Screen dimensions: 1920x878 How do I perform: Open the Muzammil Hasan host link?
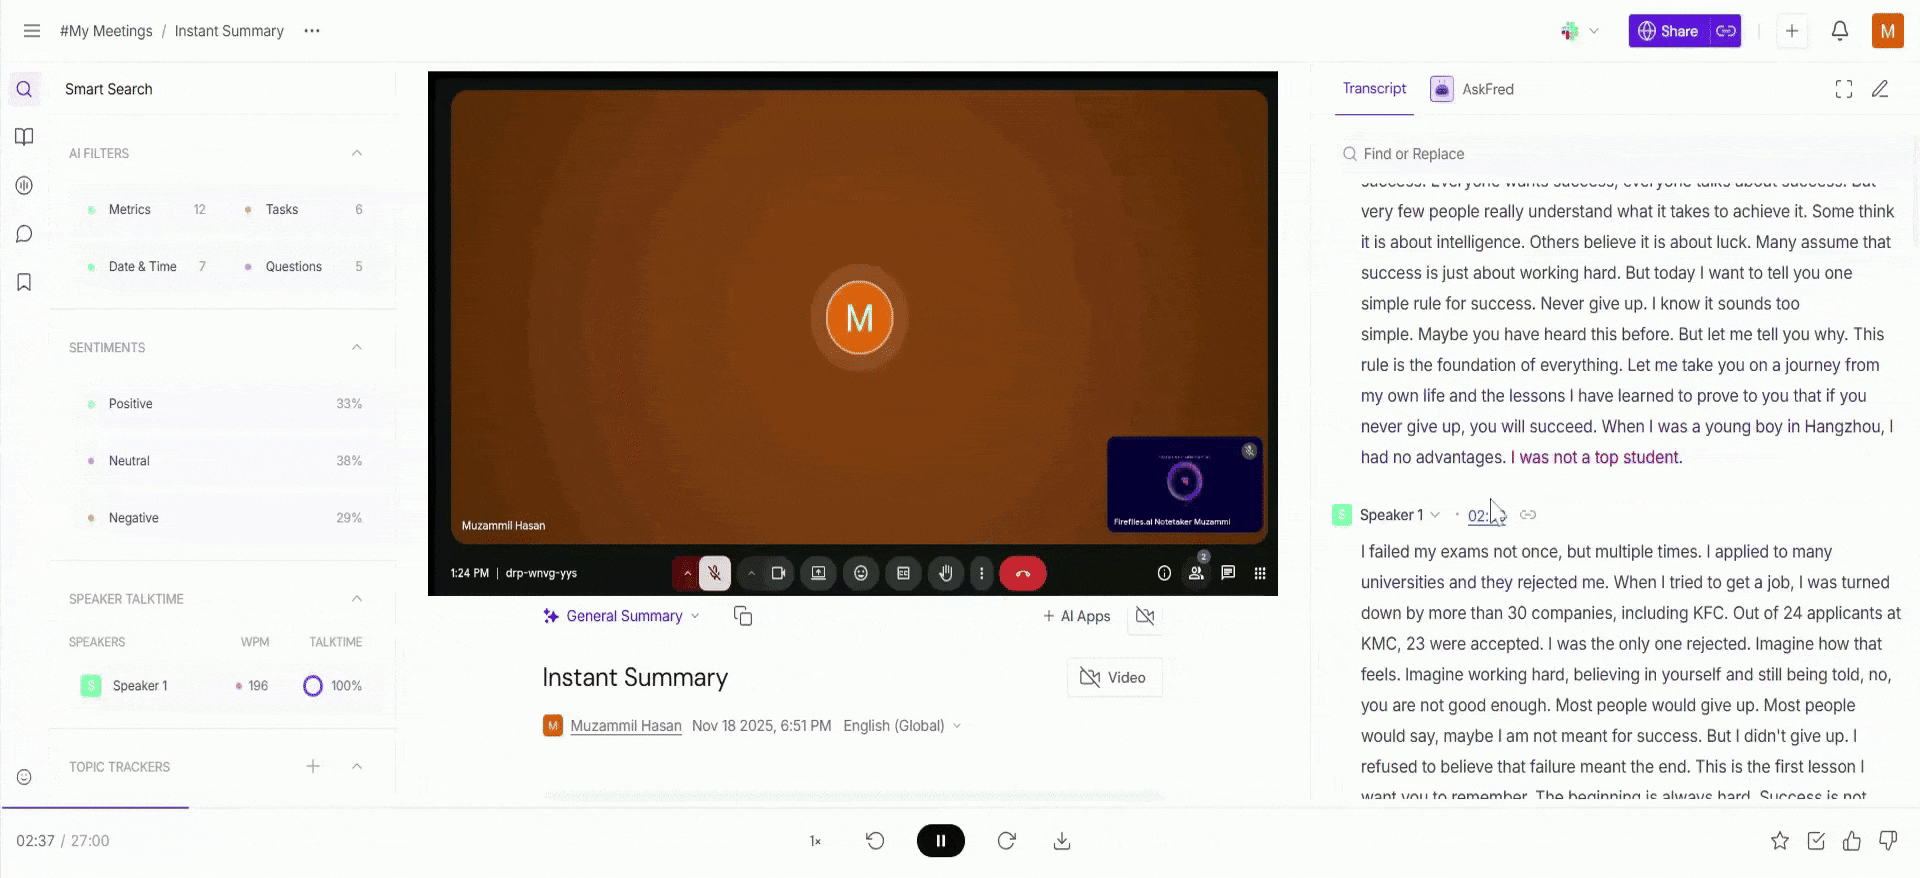pyautogui.click(x=626, y=726)
